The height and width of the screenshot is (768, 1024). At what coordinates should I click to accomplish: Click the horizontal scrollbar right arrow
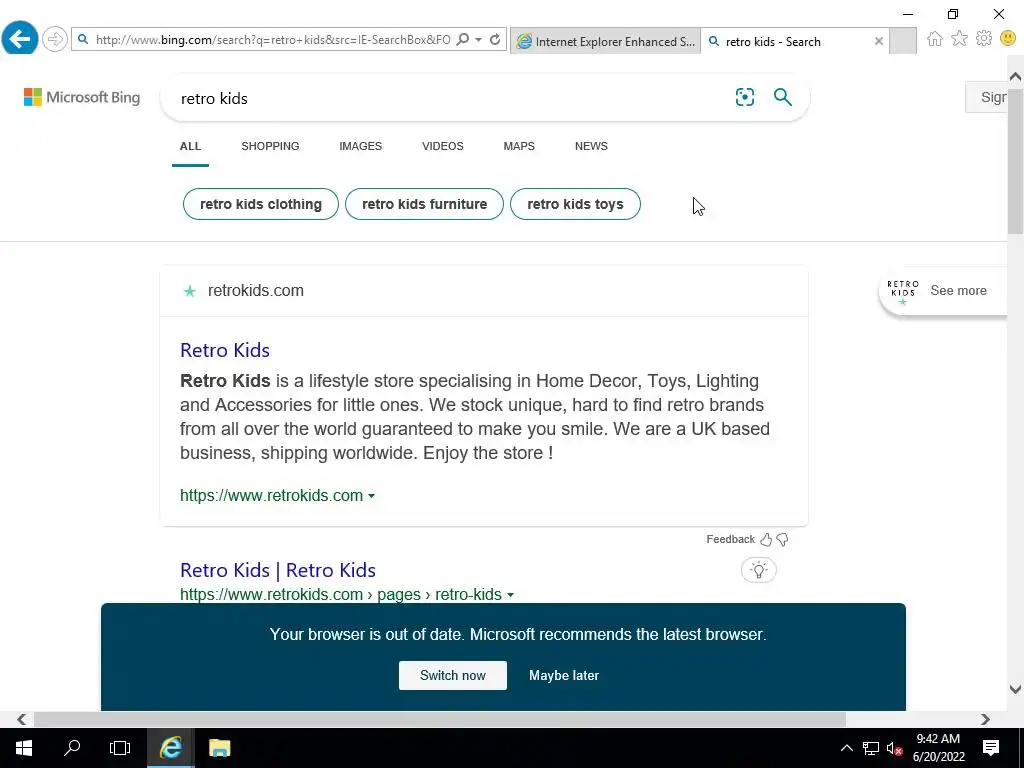coord(985,719)
